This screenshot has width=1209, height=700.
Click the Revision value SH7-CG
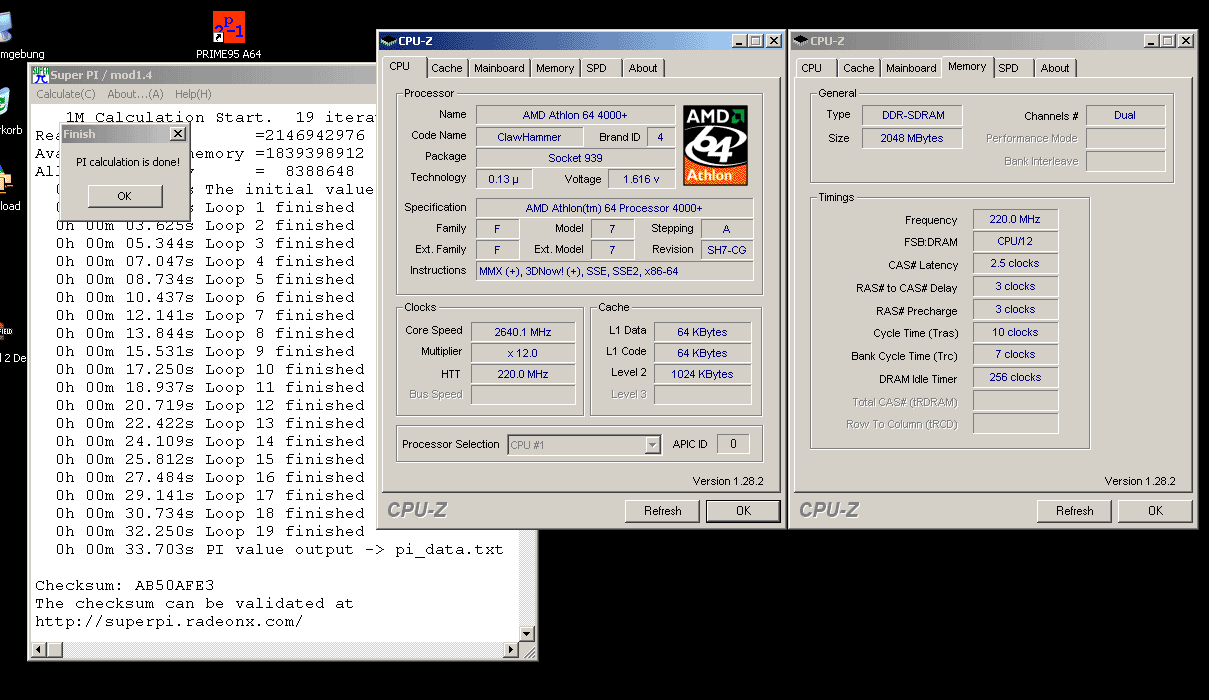tap(727, 250)
